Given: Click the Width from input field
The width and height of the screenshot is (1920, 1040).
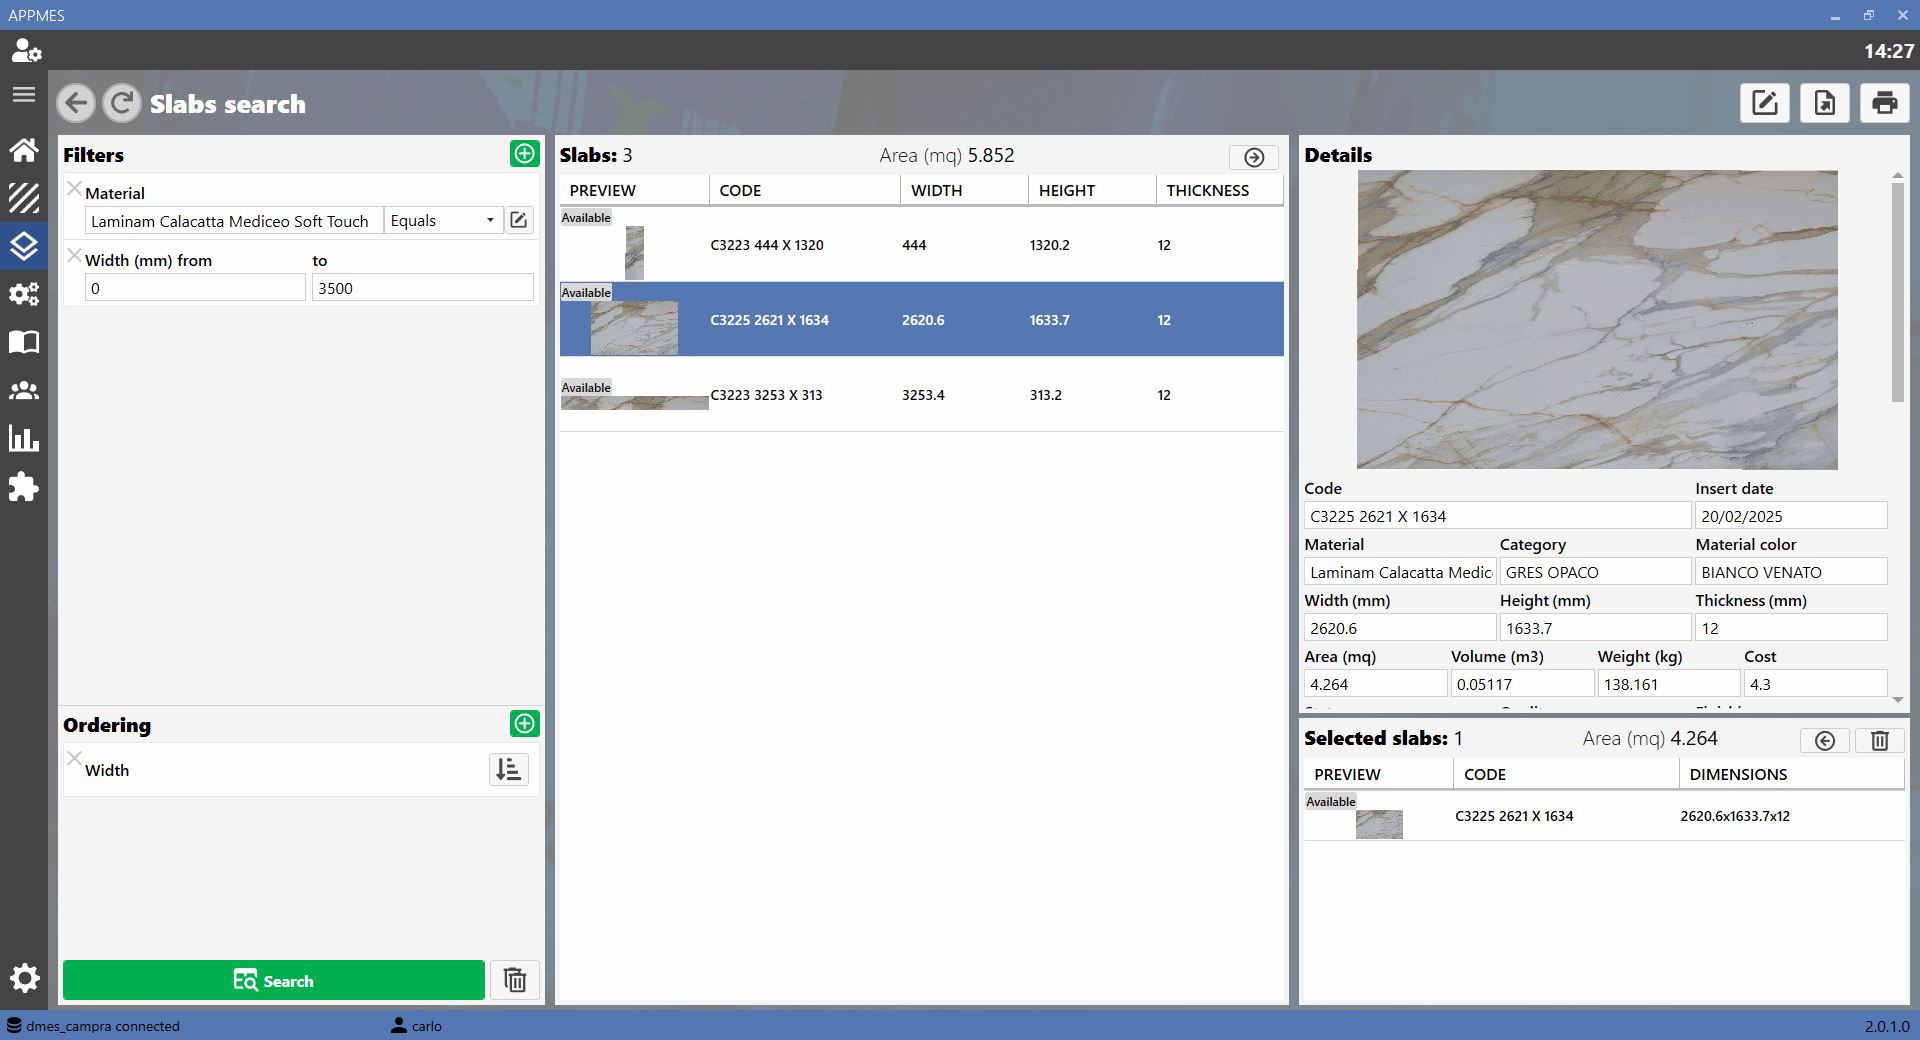Looking at the screenshot, I should click(x=195, y=288).
